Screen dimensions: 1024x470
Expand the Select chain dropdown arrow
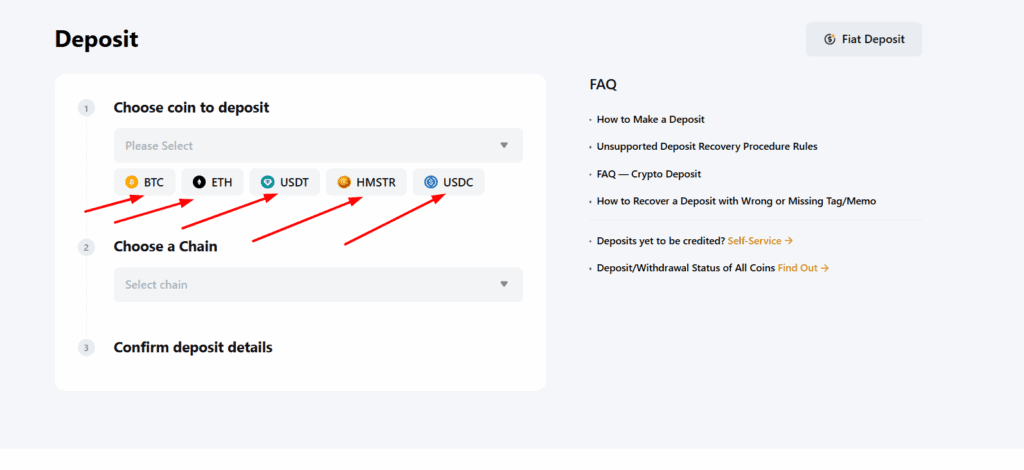pos(504,285)
